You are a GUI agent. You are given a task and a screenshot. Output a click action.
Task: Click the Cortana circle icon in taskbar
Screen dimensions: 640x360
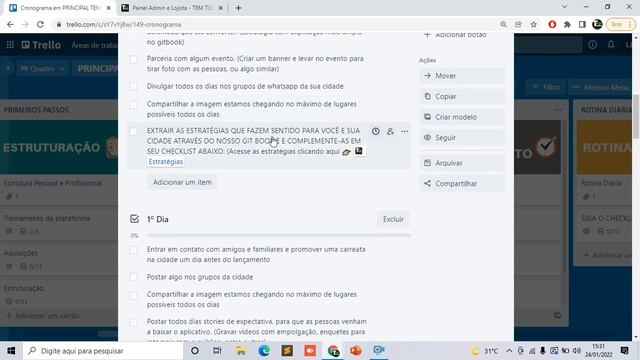(195, 351)
